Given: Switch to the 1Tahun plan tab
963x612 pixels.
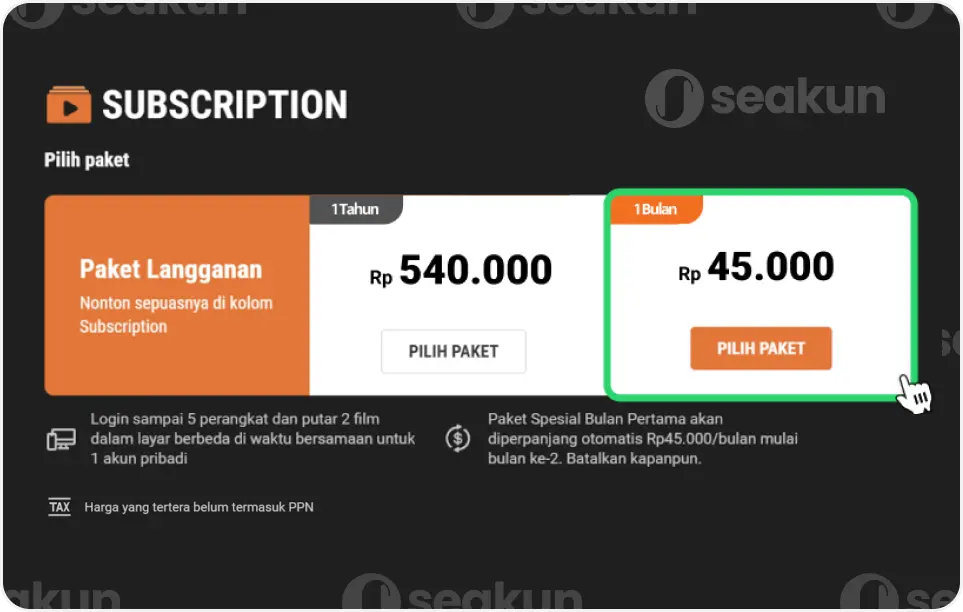Looking at the screenshot, I should [356, 208].
